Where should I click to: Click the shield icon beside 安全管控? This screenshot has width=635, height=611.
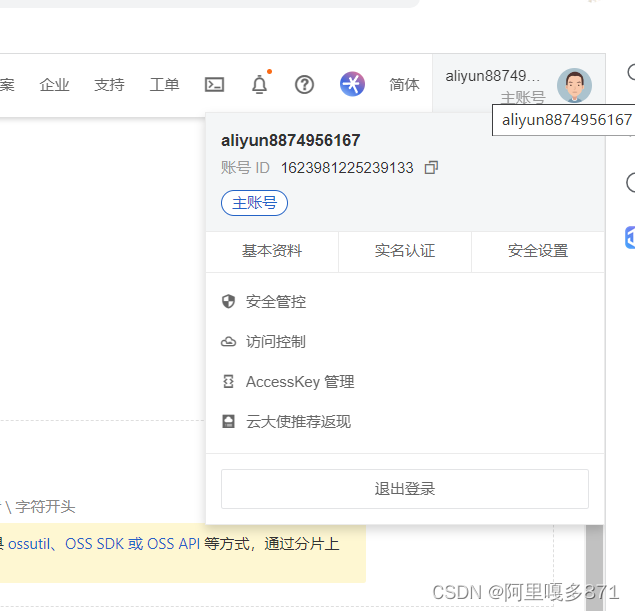point(228,301)
